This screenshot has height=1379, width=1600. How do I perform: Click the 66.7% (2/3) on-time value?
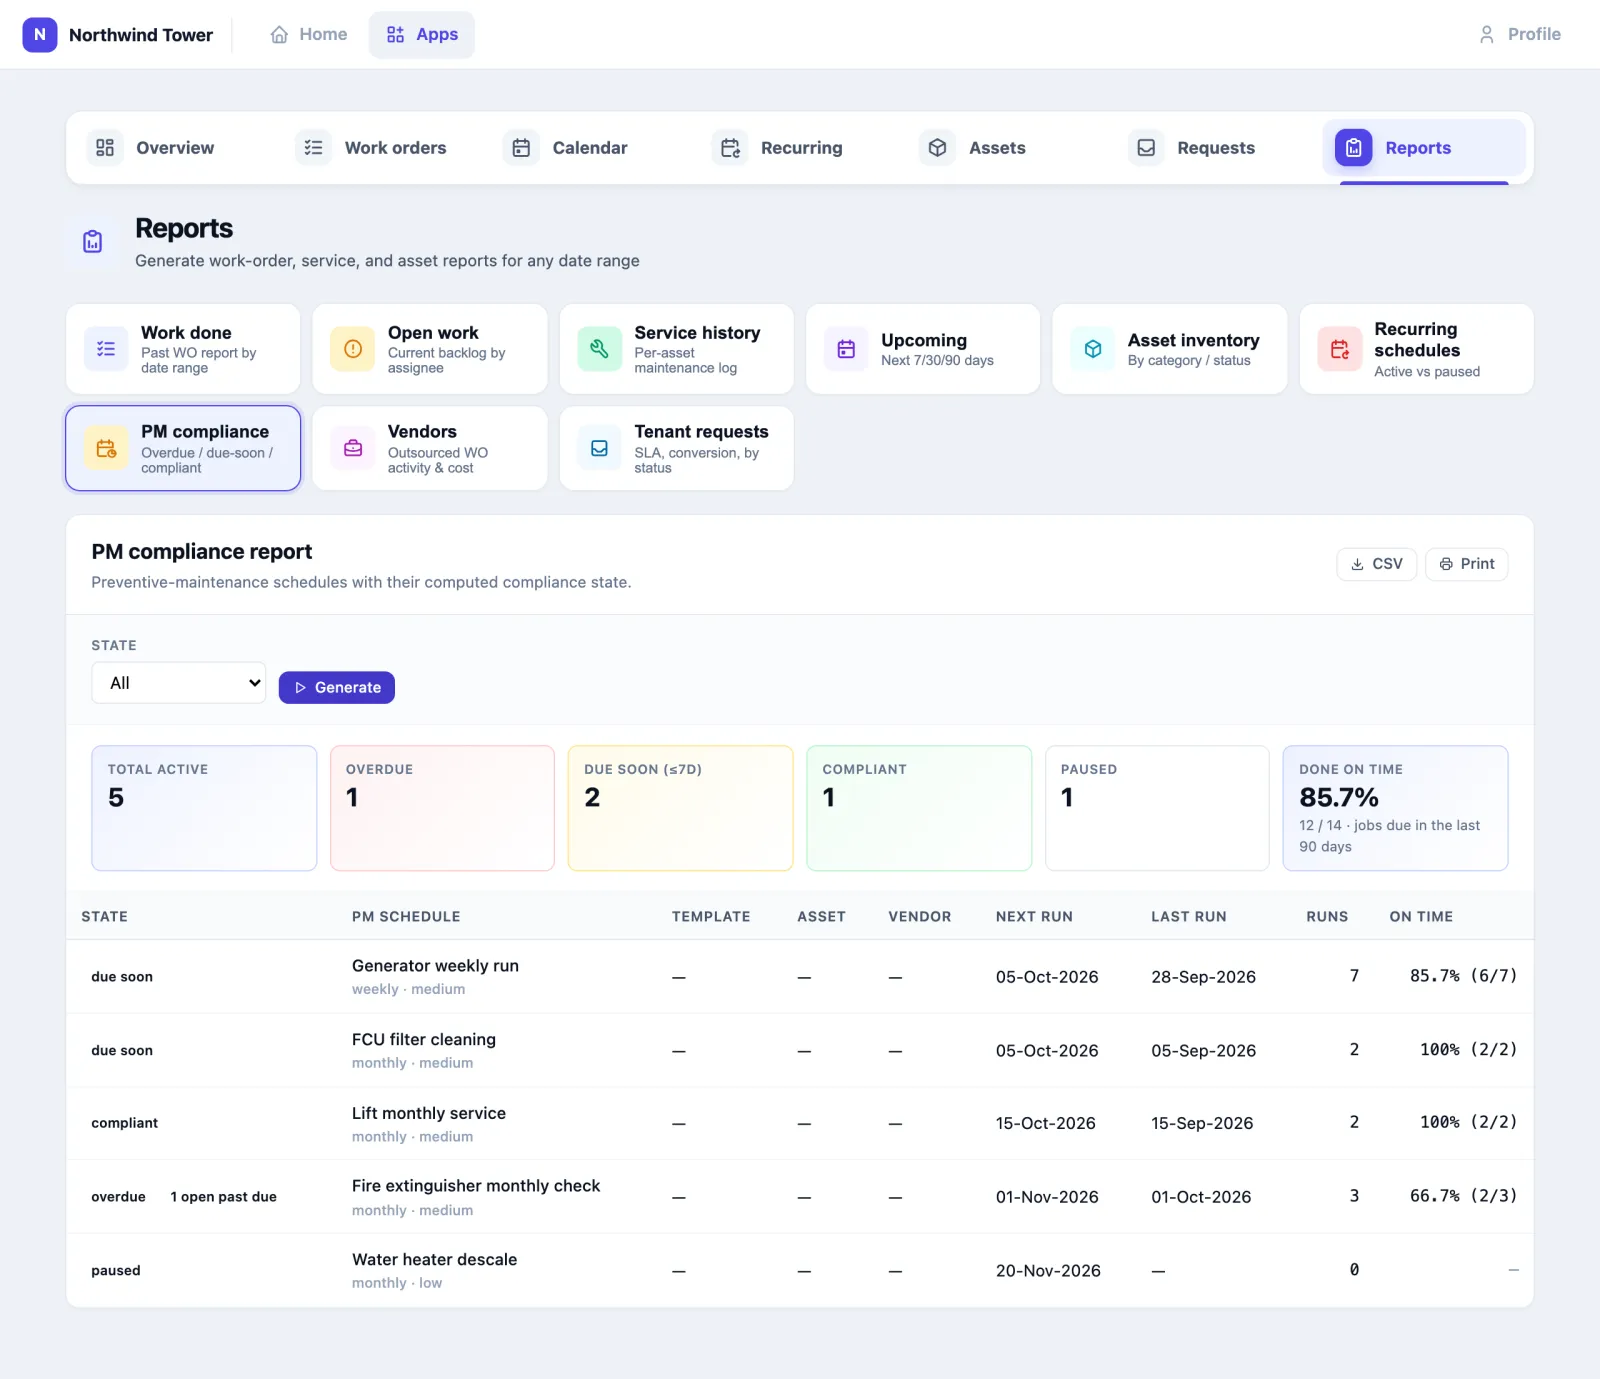(x=1464, y=1196)
